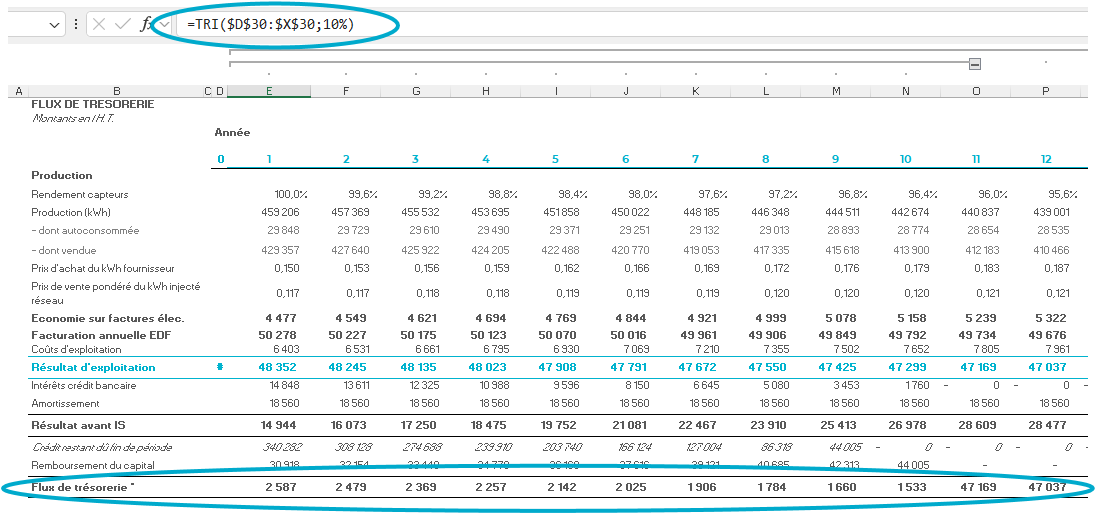
Task: Select column L header
Action: pos(766,91)
